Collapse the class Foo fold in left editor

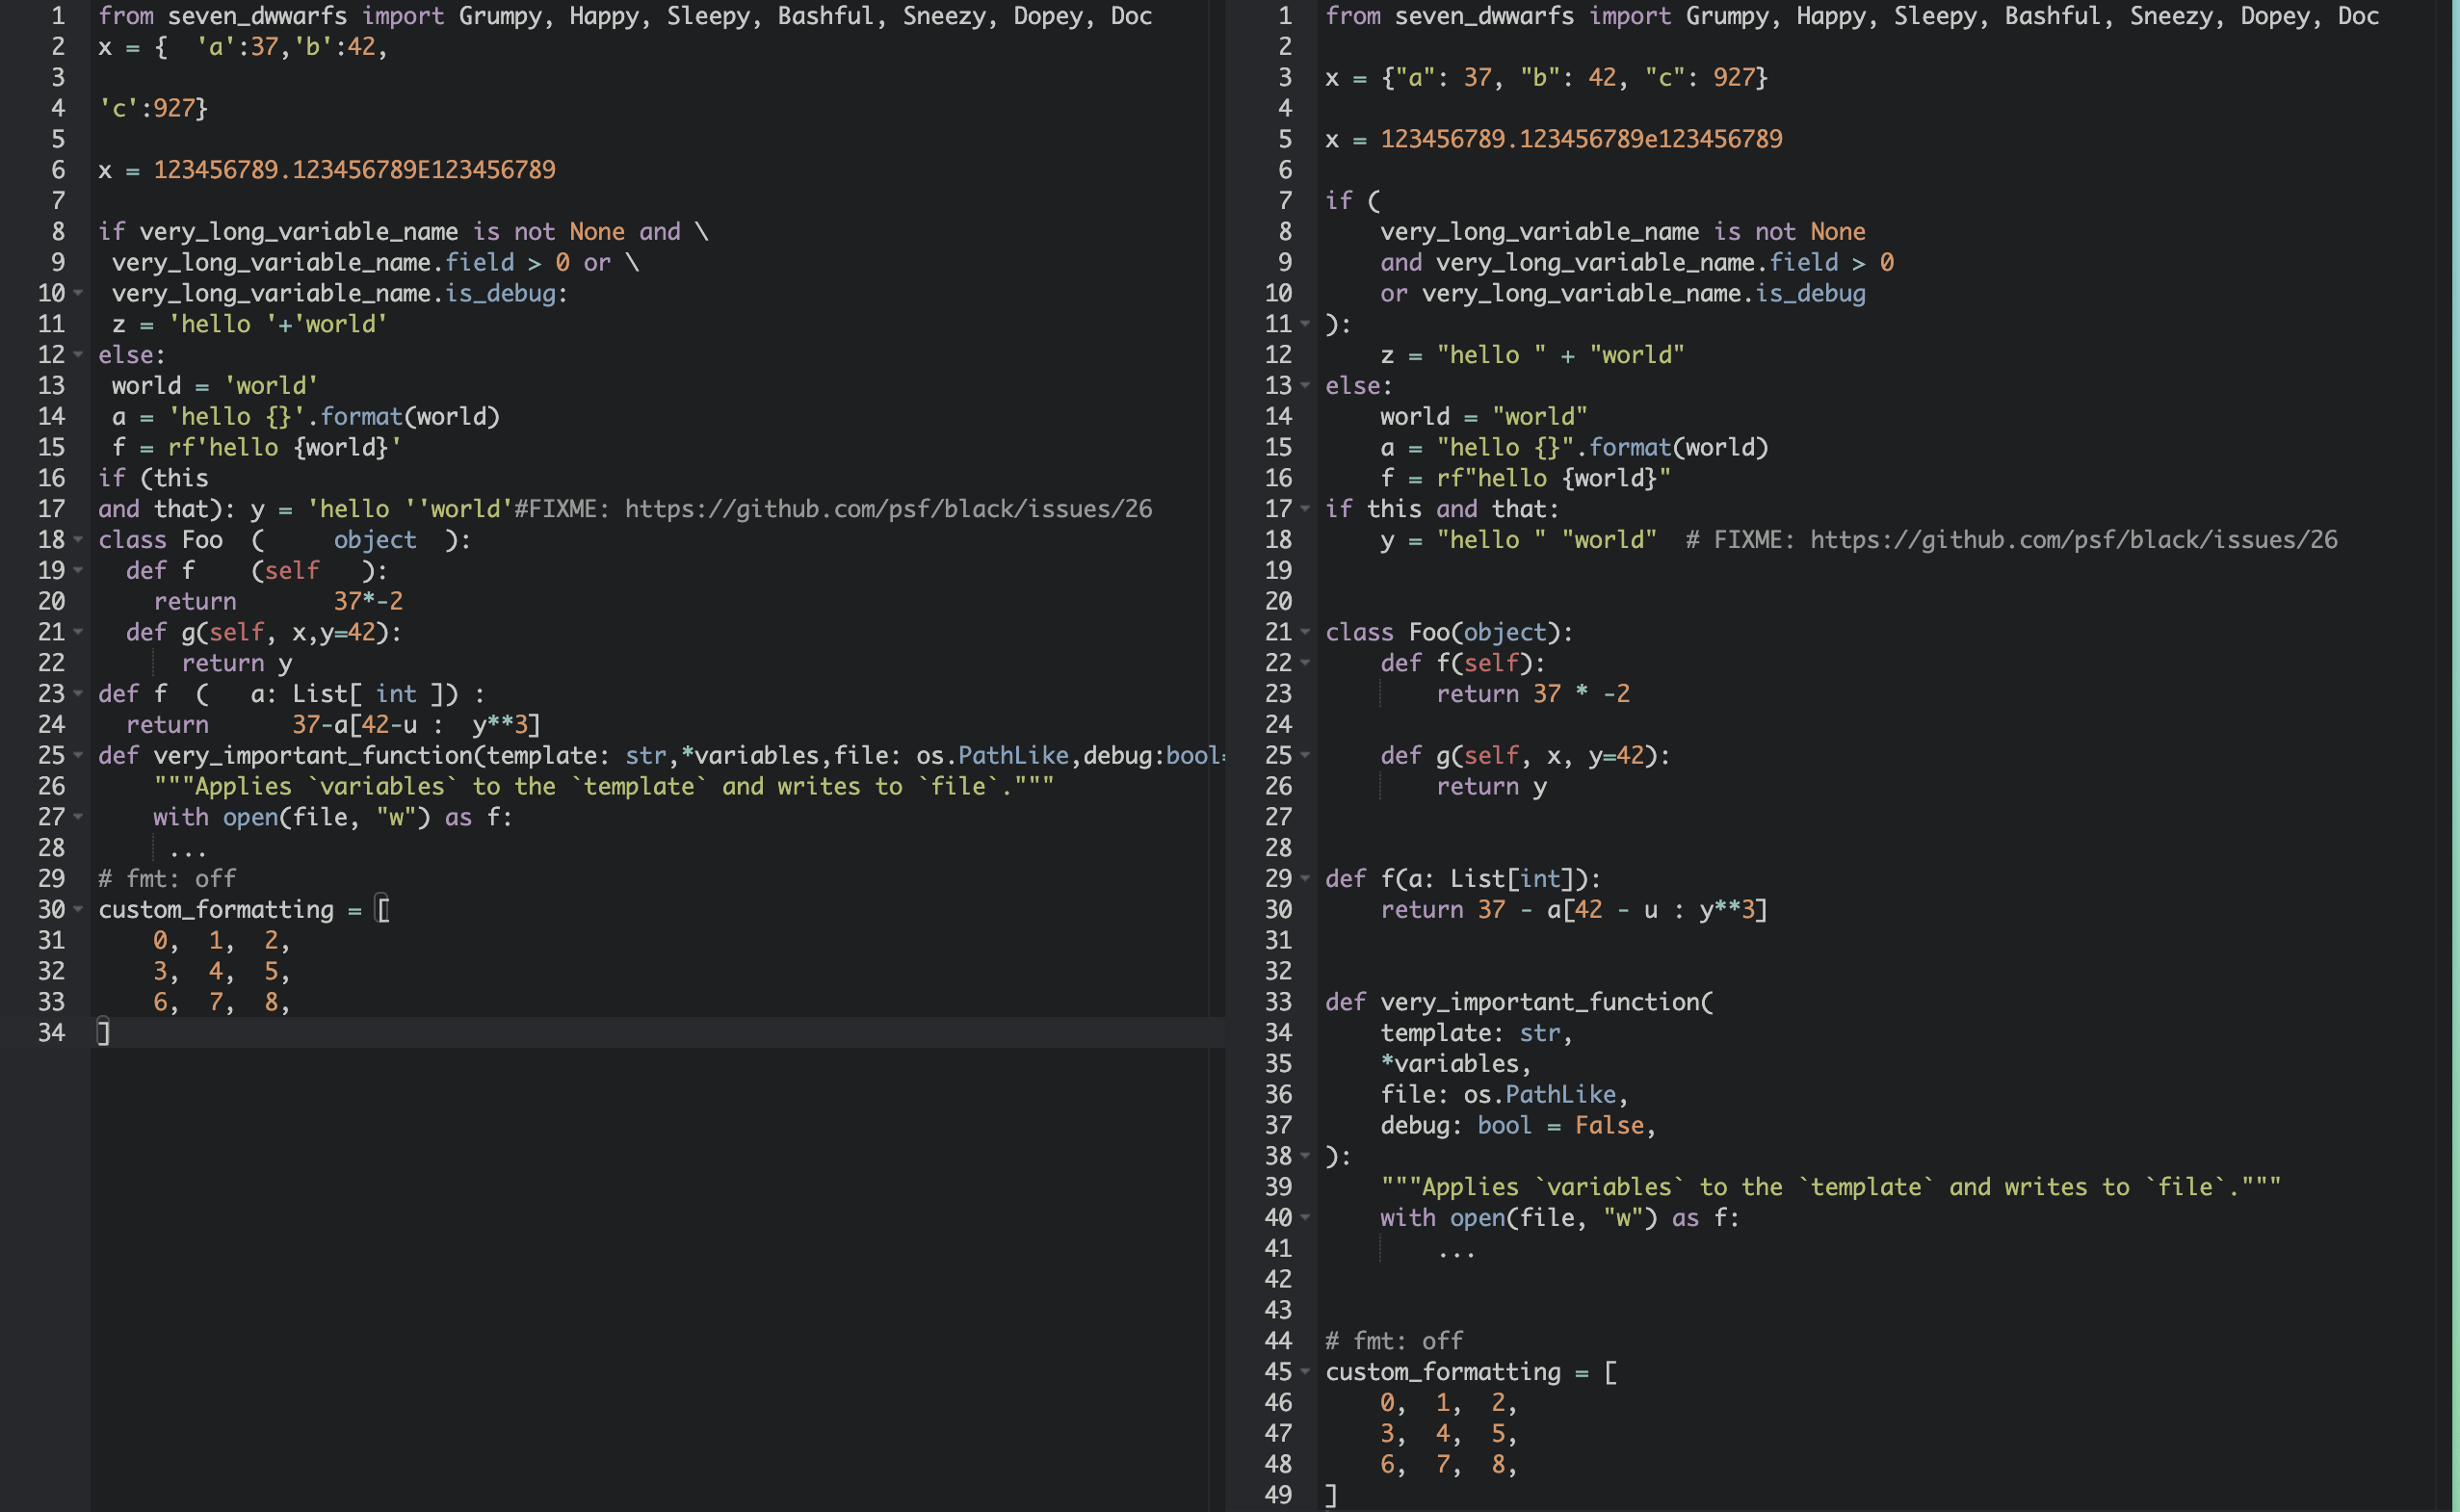tap(78, 540)
